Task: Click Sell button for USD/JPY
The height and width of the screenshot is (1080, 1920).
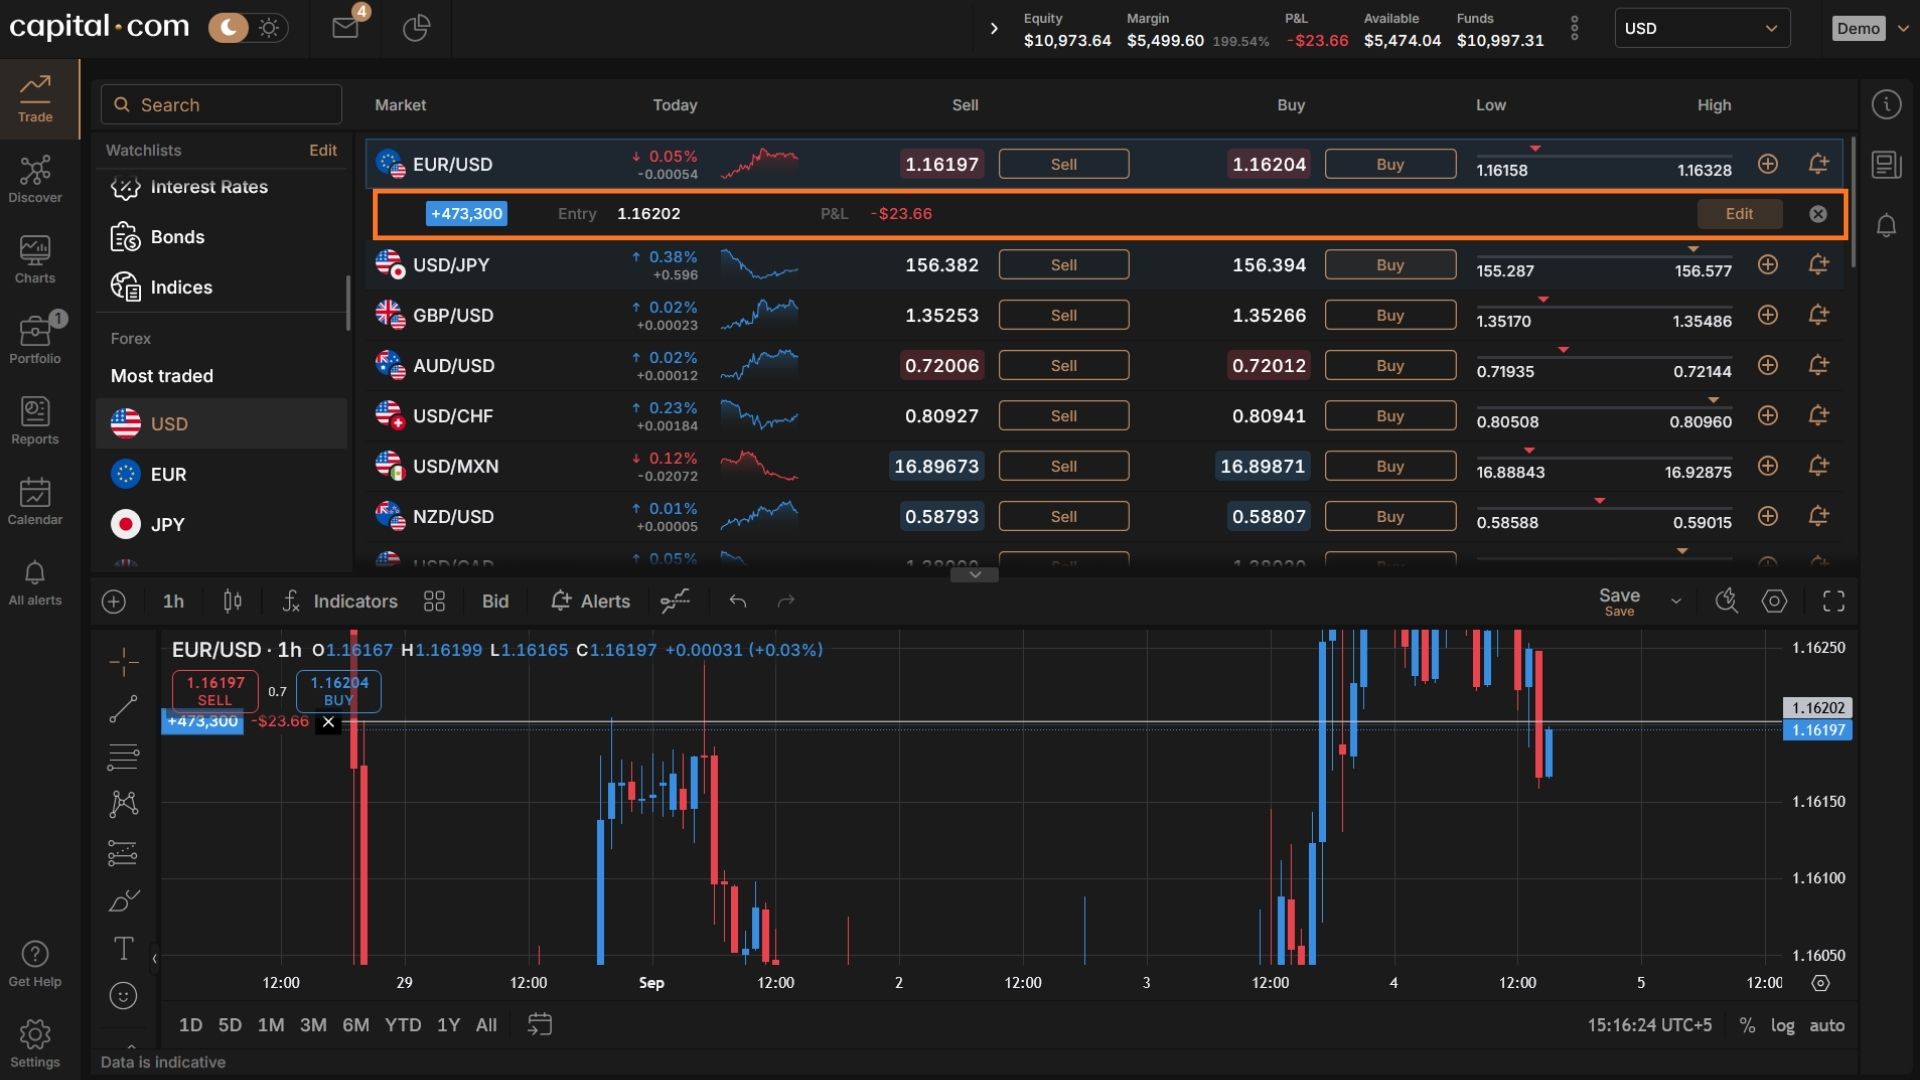Action: (x=1064, y=265)
